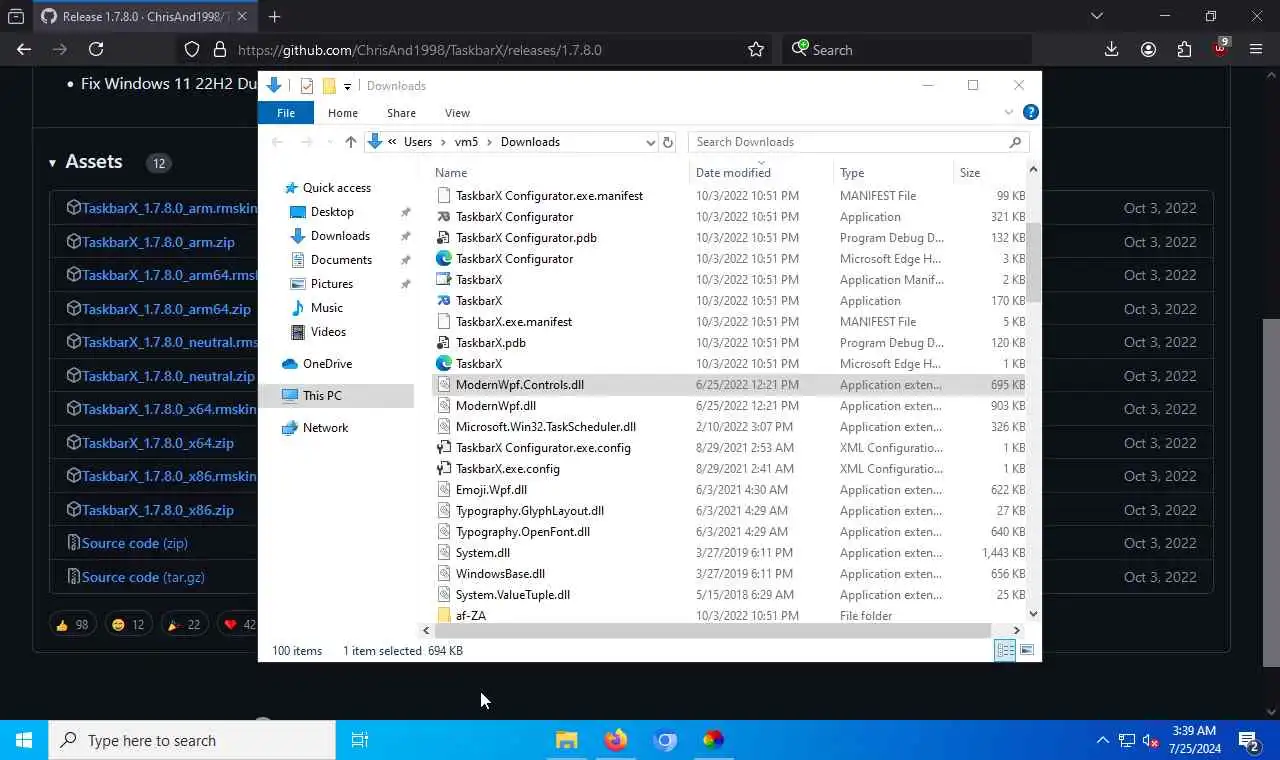Bookmark this page with the star icon
The width and height of the screenshot is (1280, 760).
click(x=756, y=49)
